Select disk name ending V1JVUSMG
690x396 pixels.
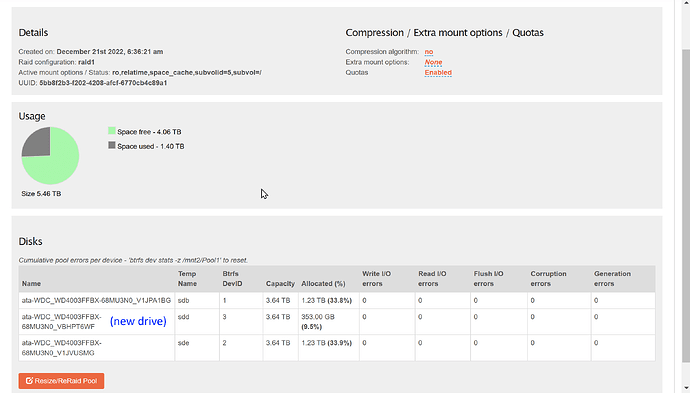62,348
